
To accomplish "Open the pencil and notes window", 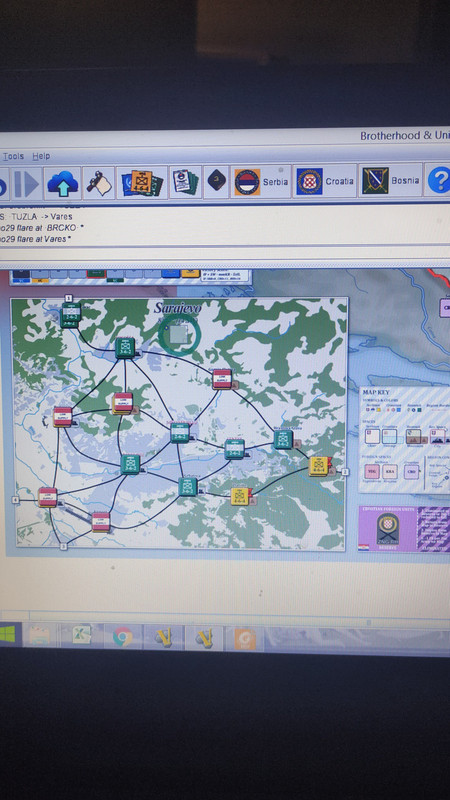I will tap(99, 183).
